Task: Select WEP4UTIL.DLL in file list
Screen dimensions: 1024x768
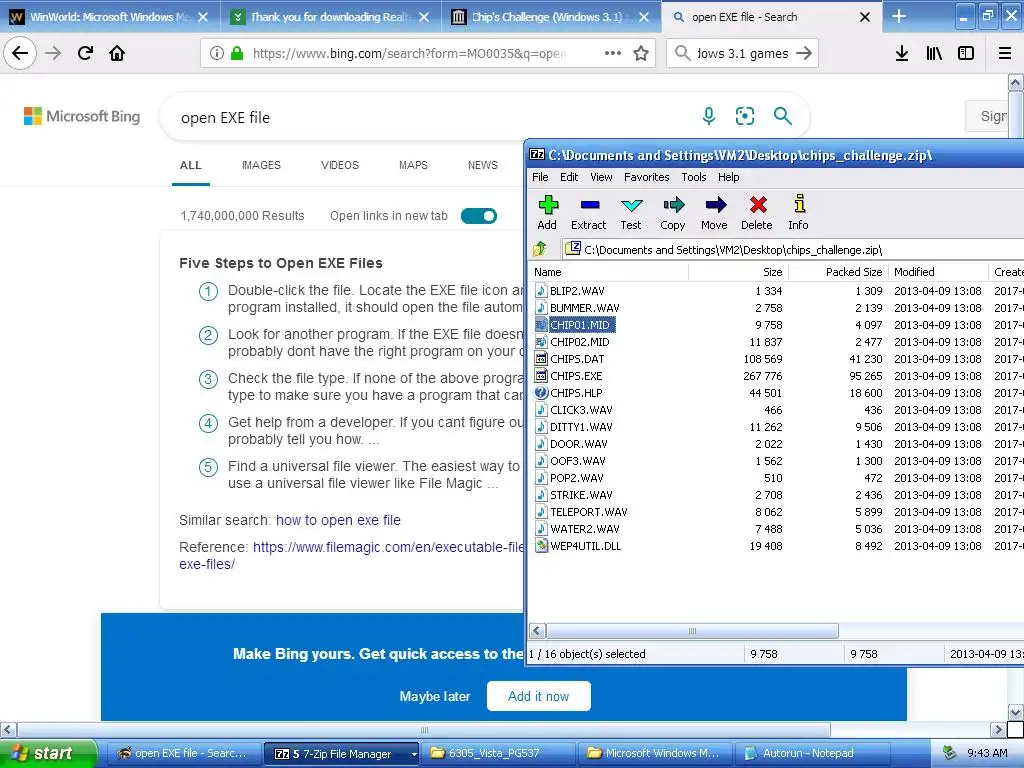Action: tap(585, 546)
